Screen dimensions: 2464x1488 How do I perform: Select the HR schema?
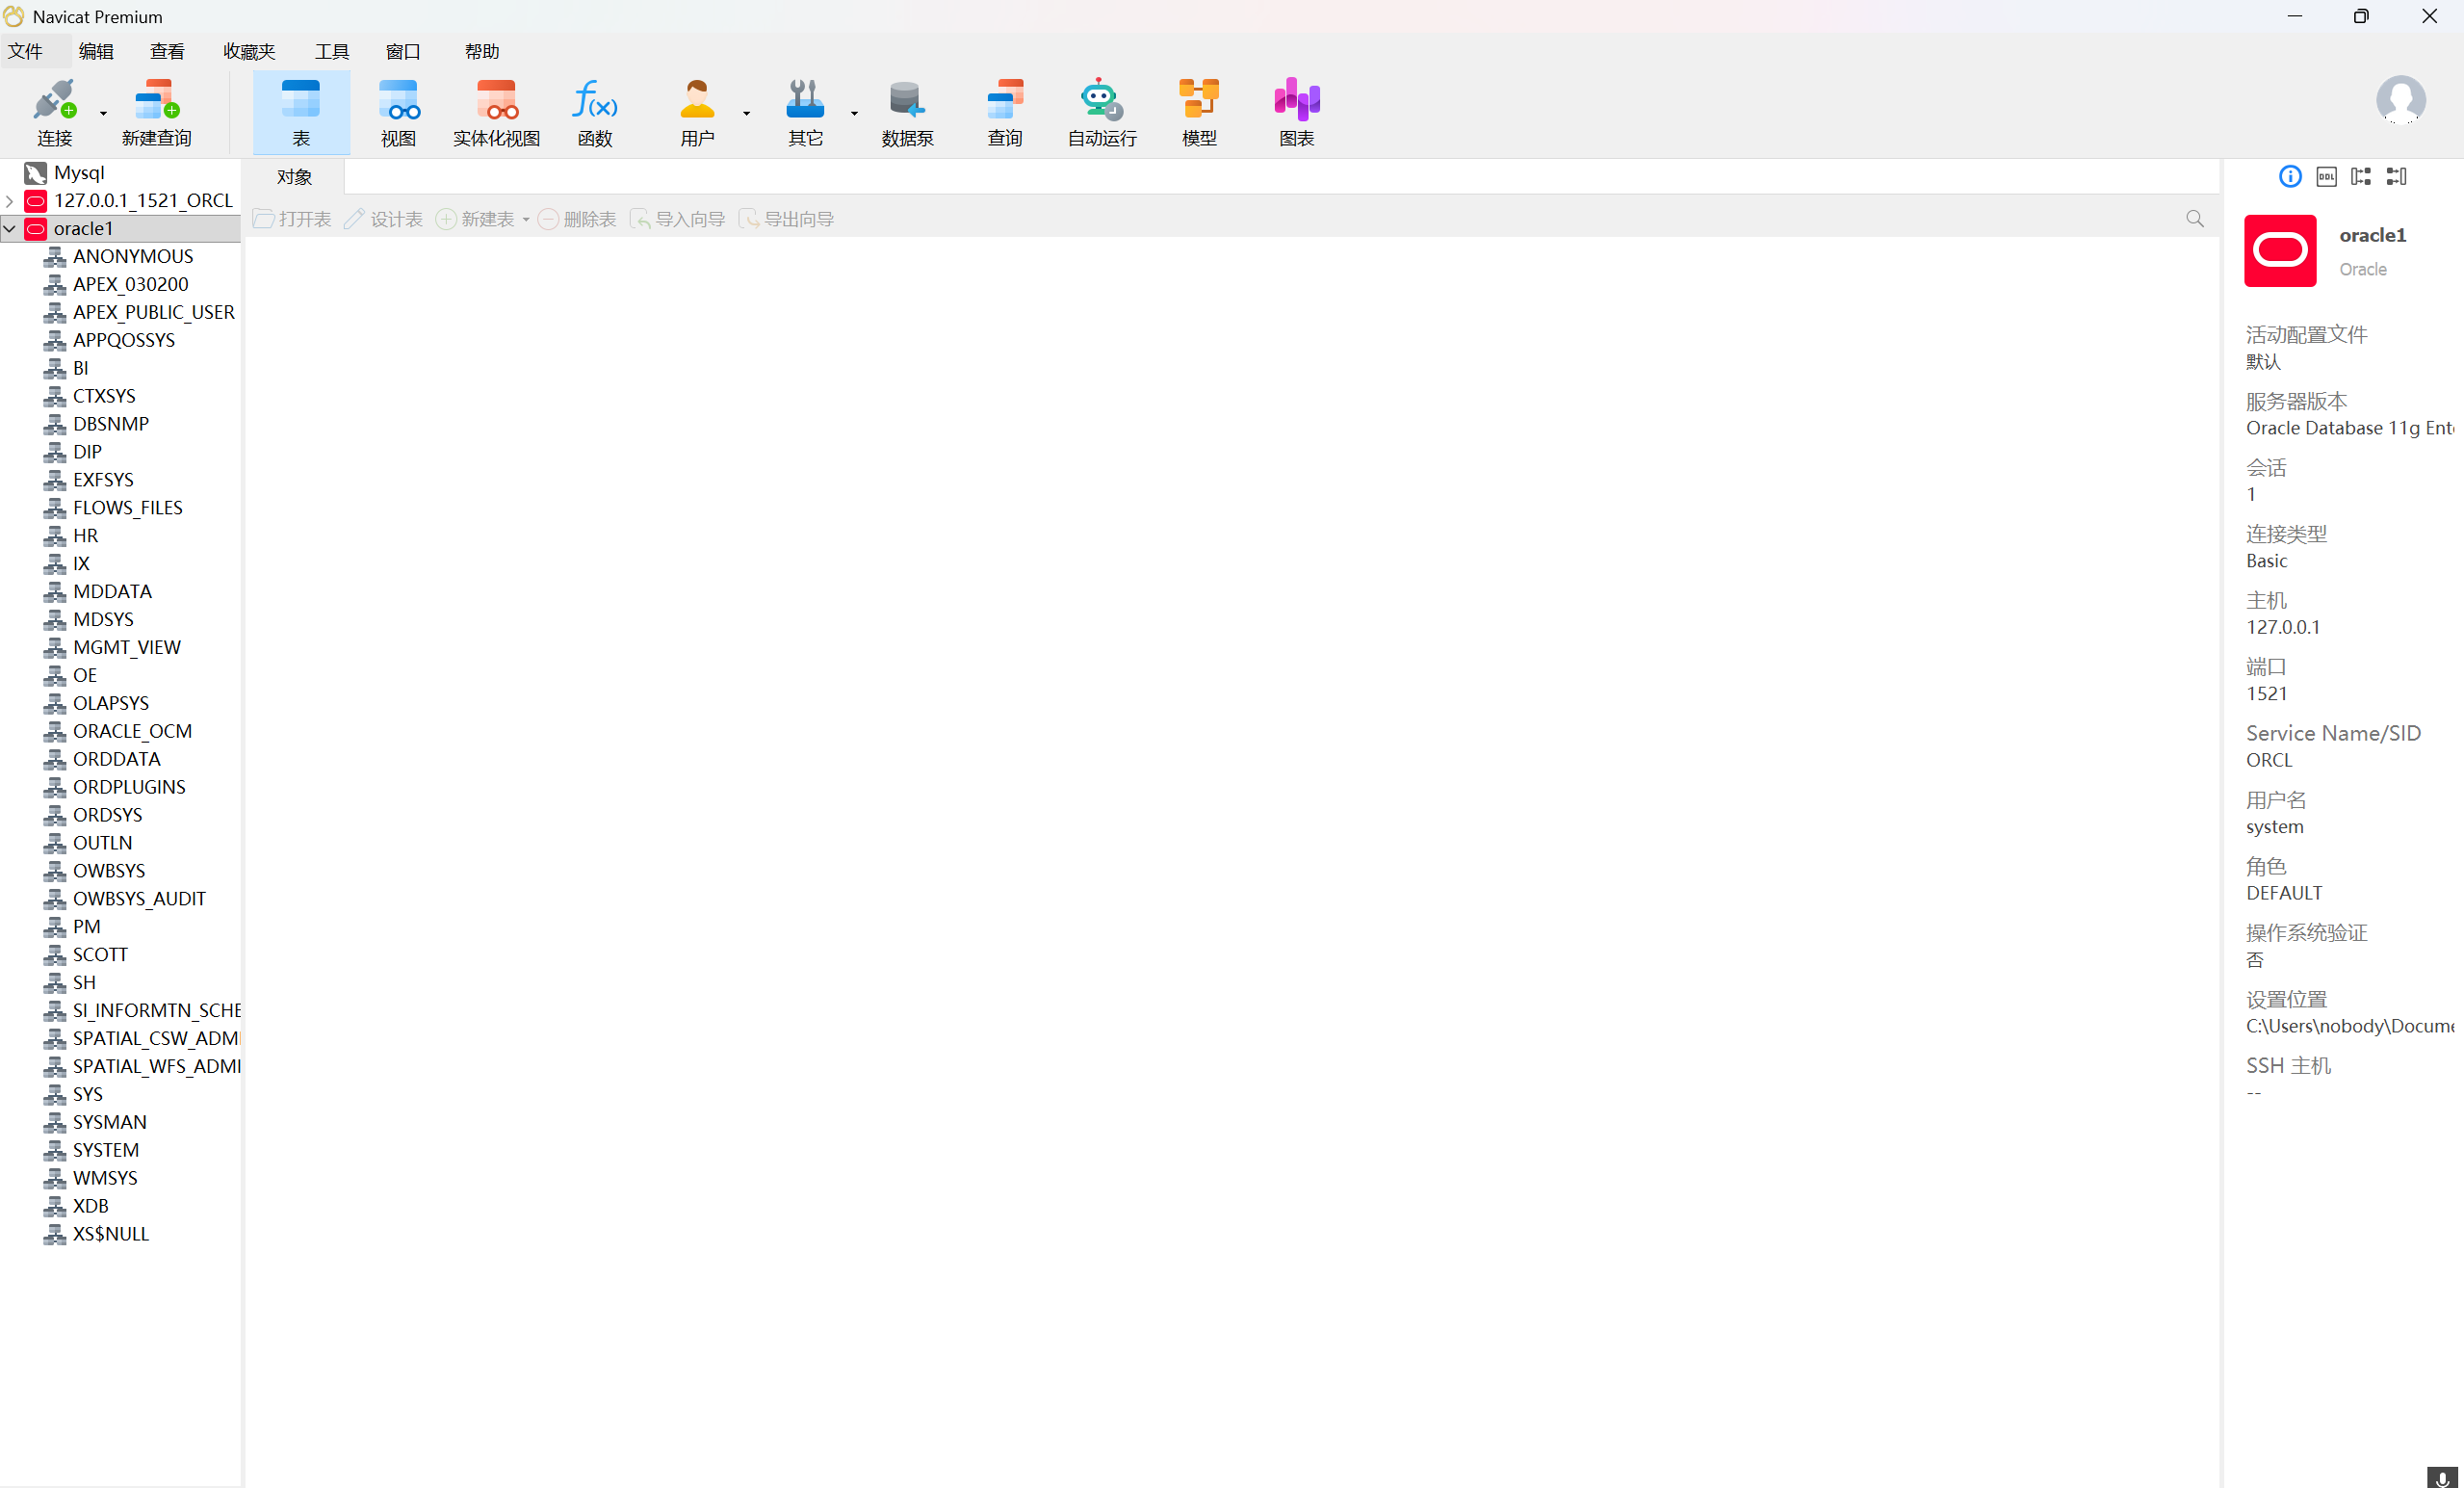coord(85,536)
